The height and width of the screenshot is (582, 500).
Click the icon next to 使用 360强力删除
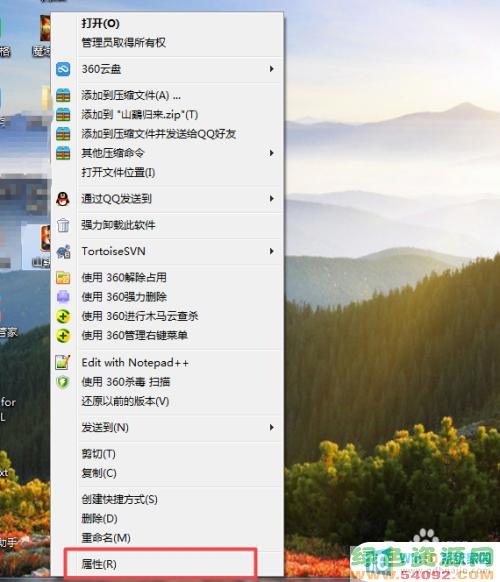pos(63,297)
